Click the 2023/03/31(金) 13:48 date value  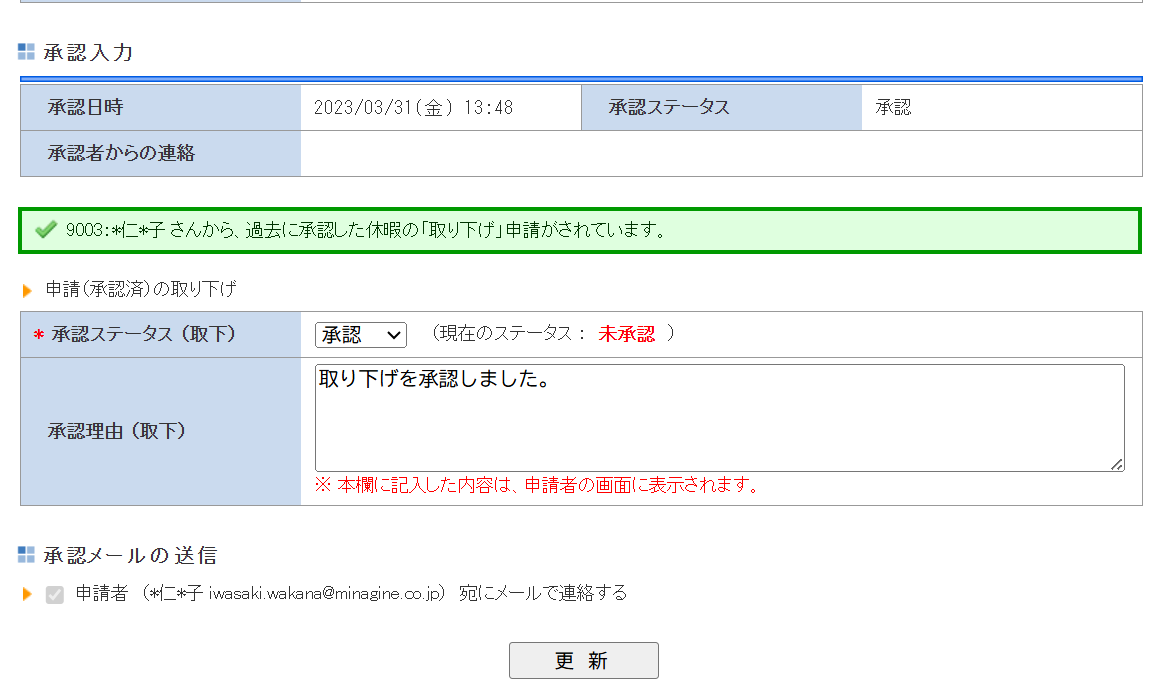point(413,108)
